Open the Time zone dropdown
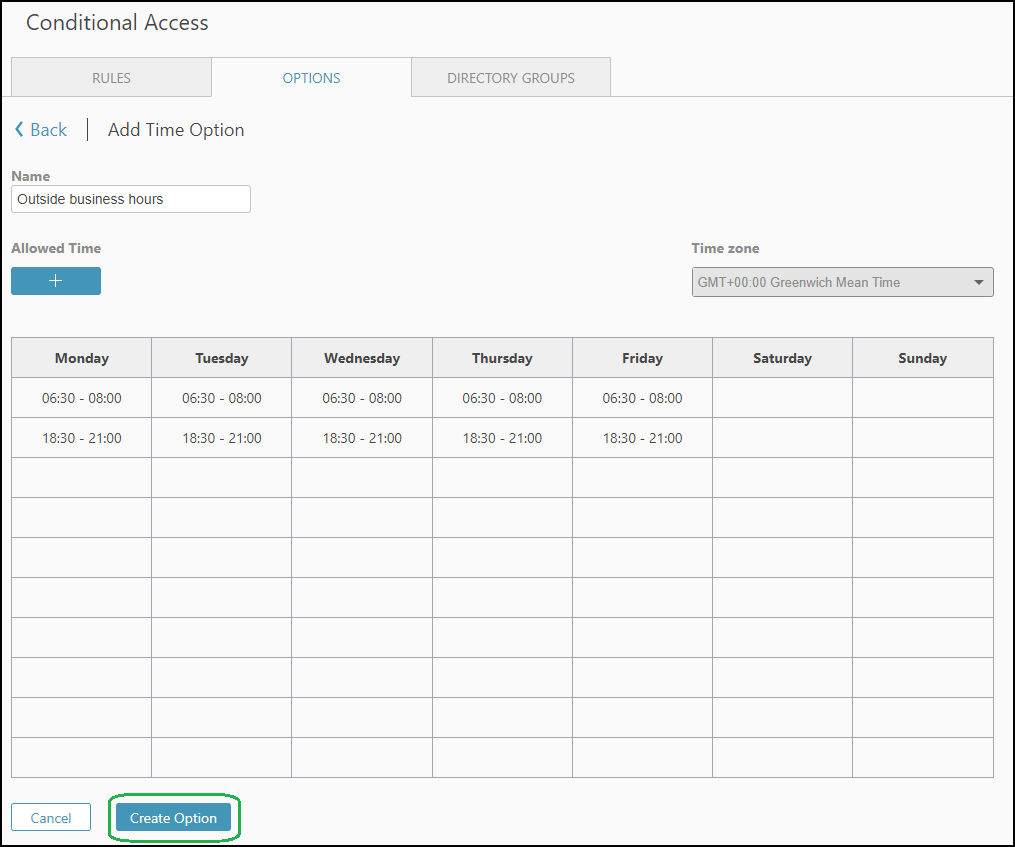 point(842,282)
